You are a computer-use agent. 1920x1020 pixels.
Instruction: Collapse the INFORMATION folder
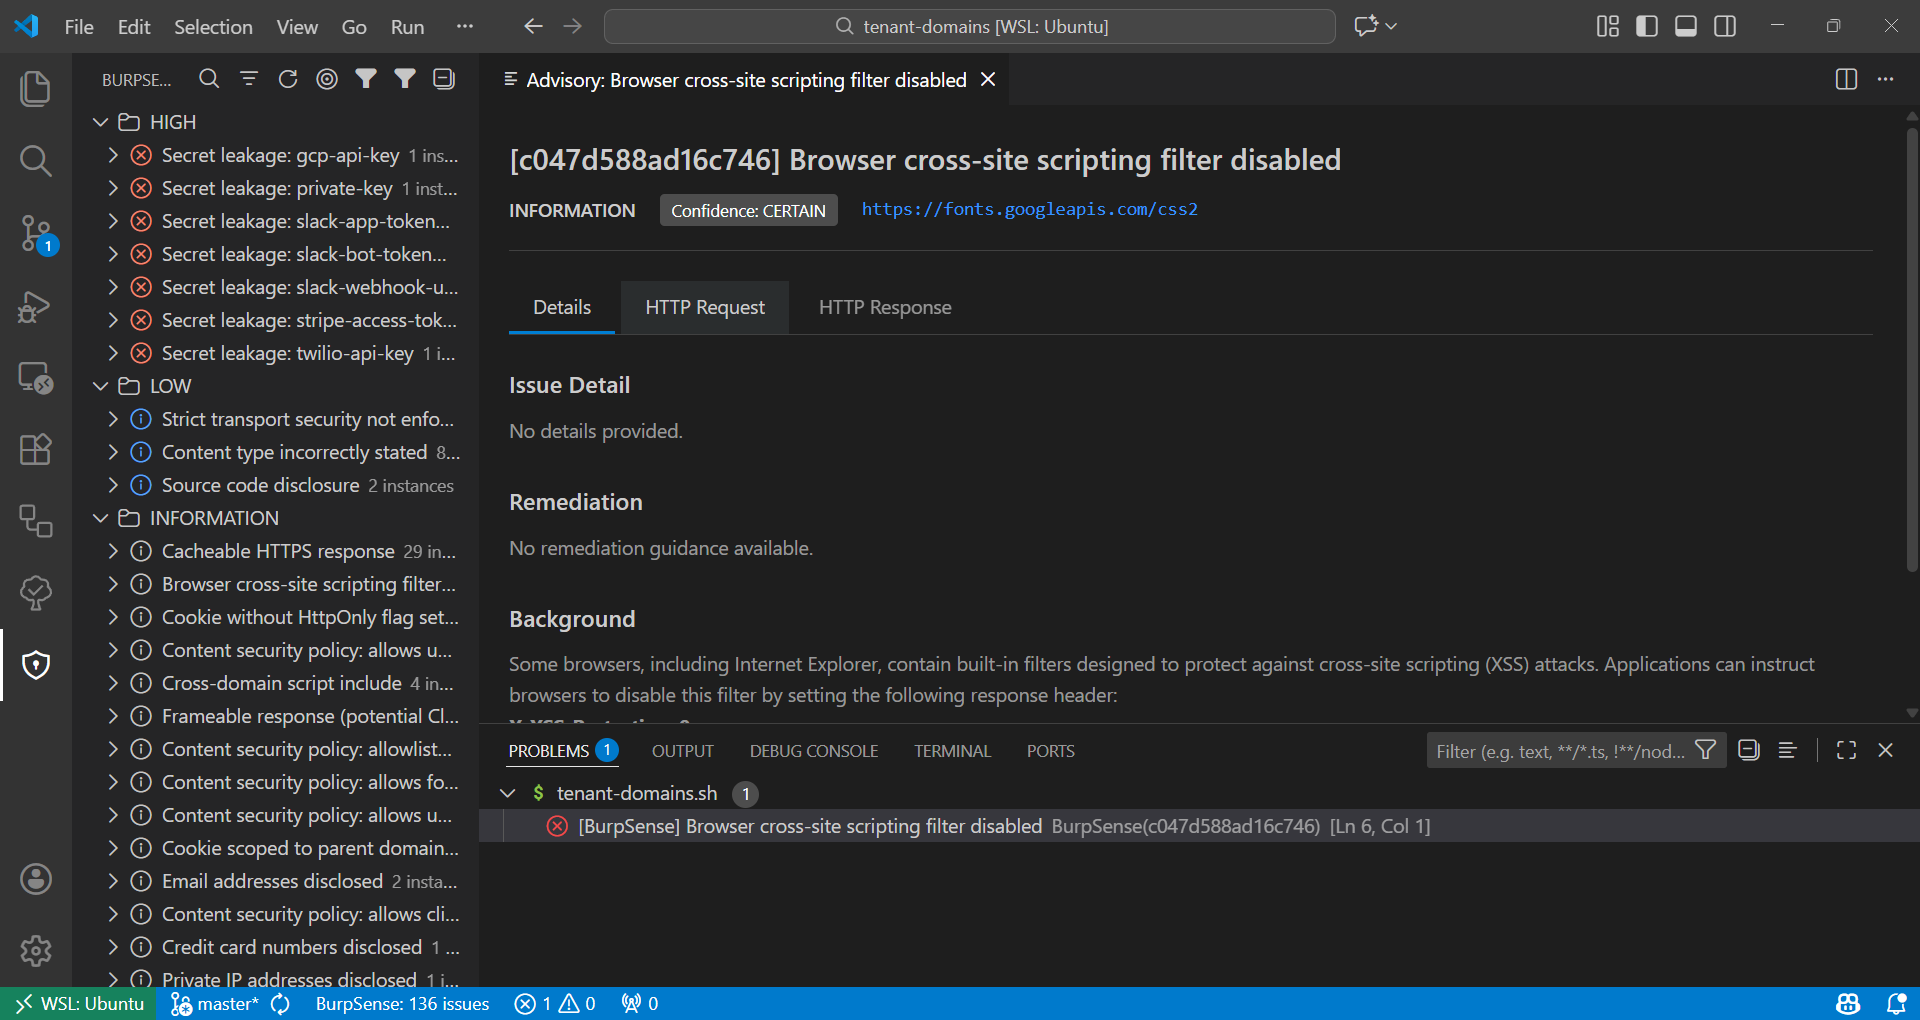point(100,518)
